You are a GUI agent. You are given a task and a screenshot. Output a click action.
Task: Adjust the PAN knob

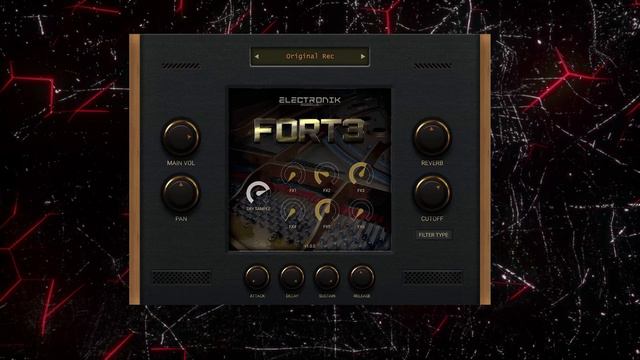(181, 193)
